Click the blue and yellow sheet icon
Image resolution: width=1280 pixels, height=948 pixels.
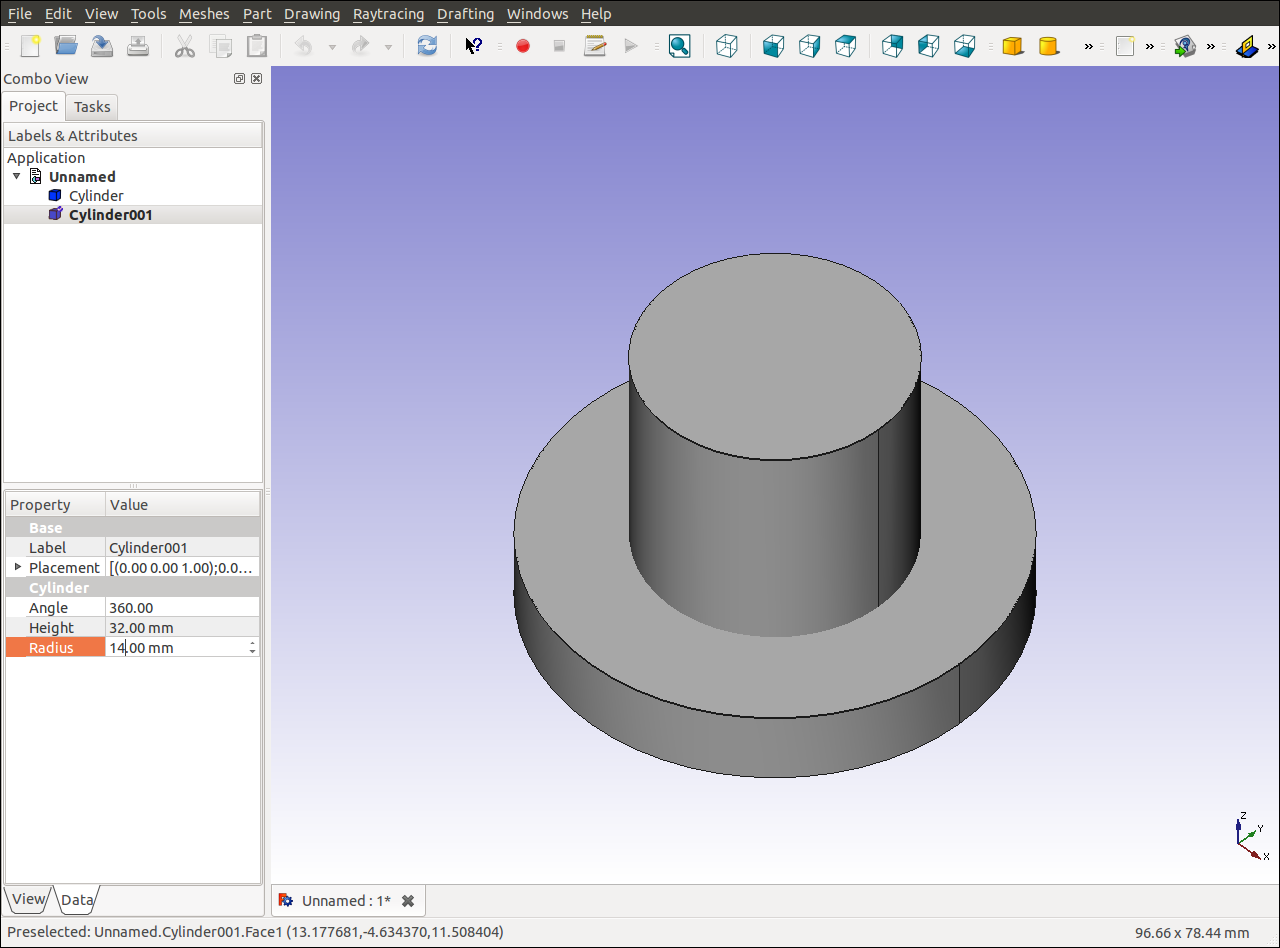coord(1246,46)
